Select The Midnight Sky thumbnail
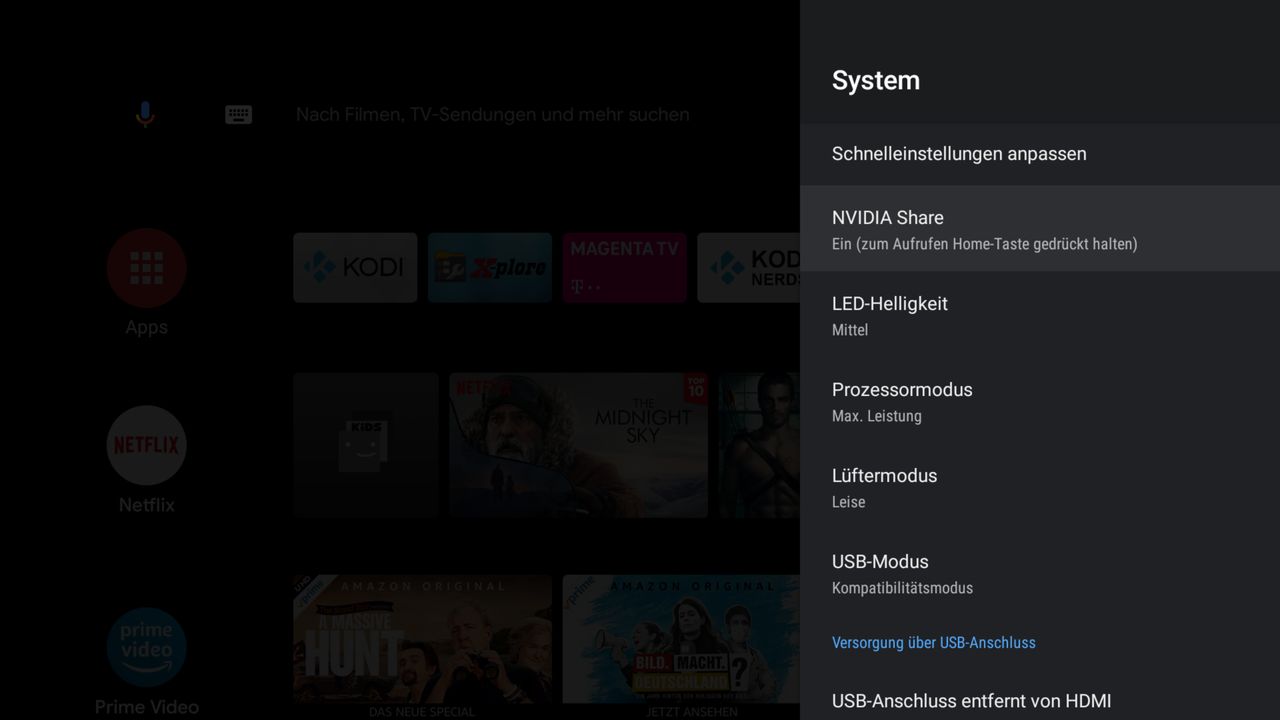Viewport: 1280px width, 720px height. coord(578,445)
